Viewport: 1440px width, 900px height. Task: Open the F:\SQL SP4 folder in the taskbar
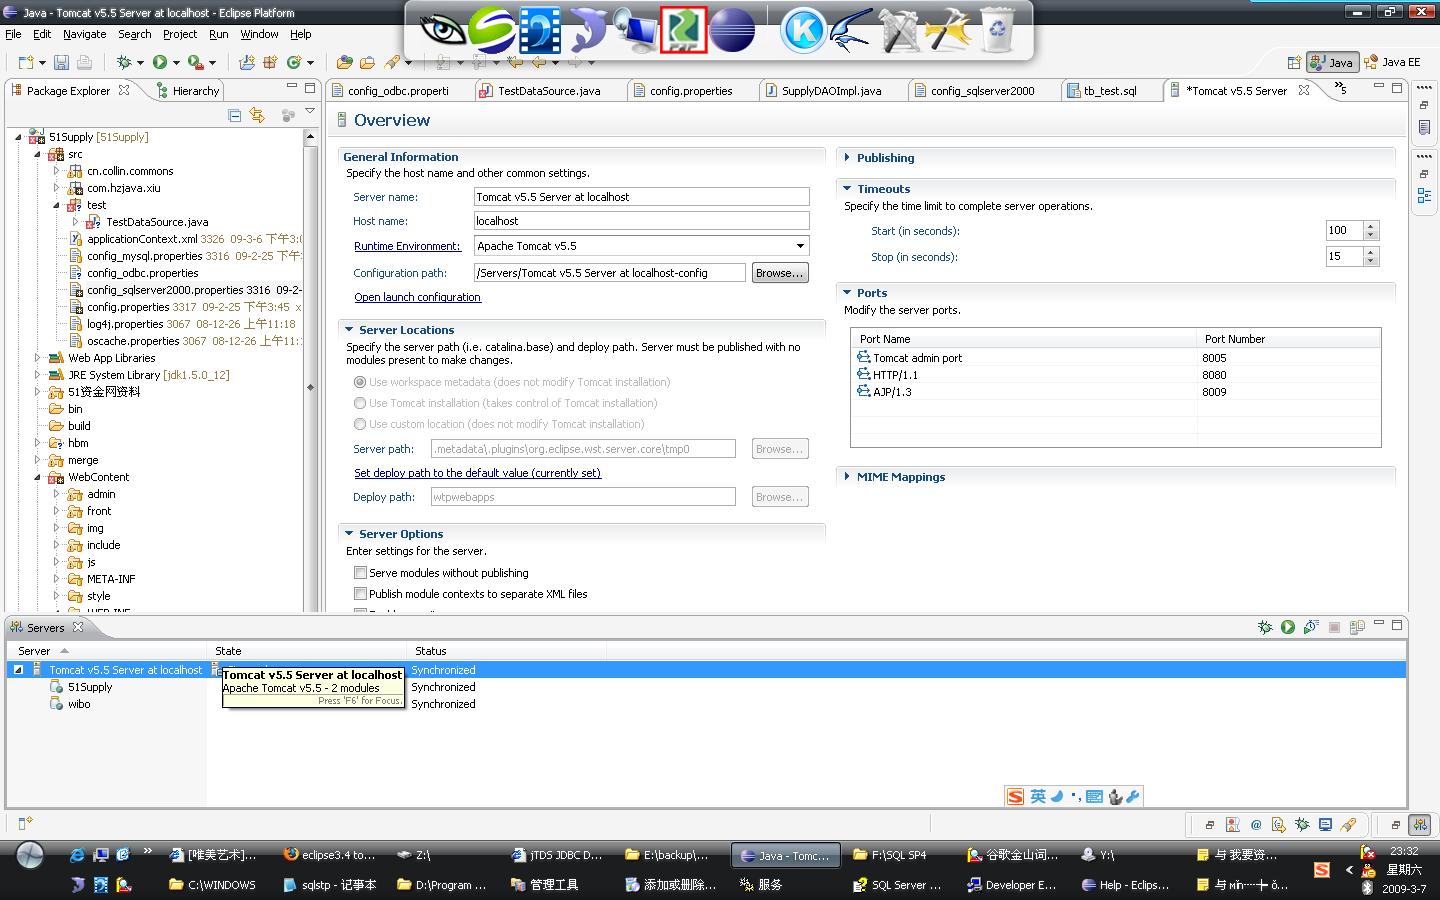click(x=890, y=855)
